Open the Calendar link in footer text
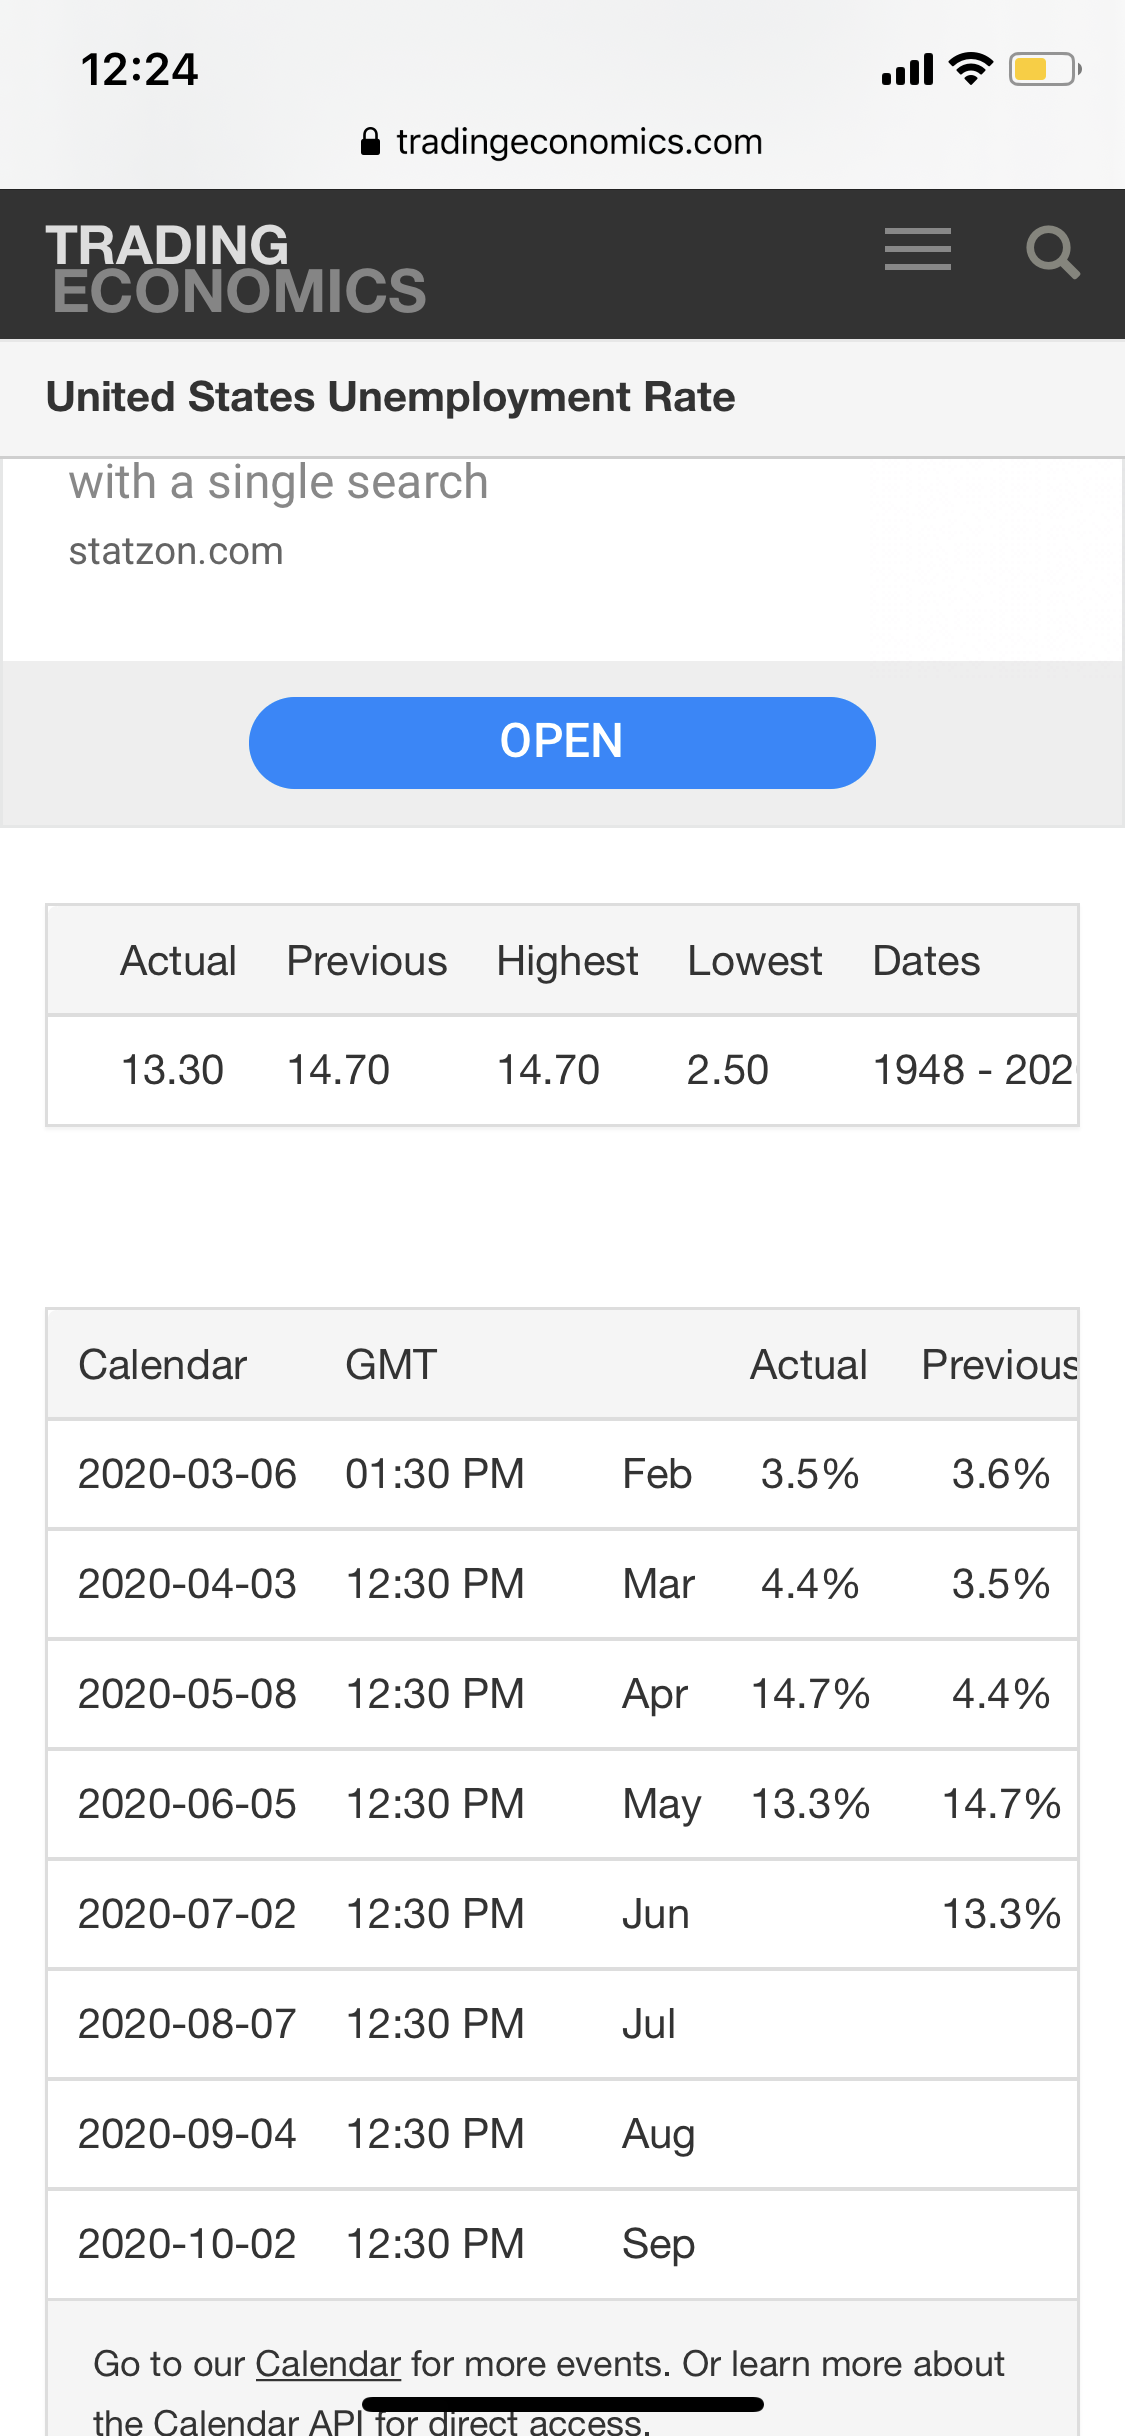Image resolution: width=1125 pixels, height=2436 pixels. 328,2363
